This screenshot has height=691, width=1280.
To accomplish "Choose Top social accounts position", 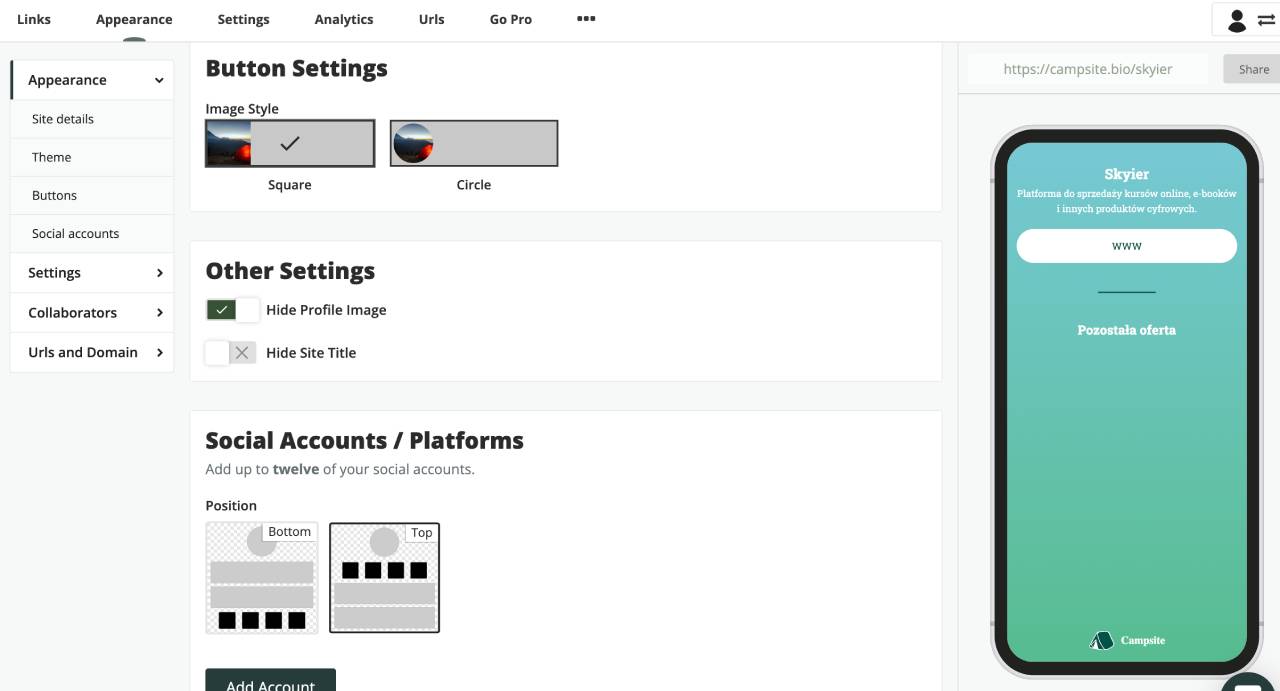I will click(x=384, y=578).
